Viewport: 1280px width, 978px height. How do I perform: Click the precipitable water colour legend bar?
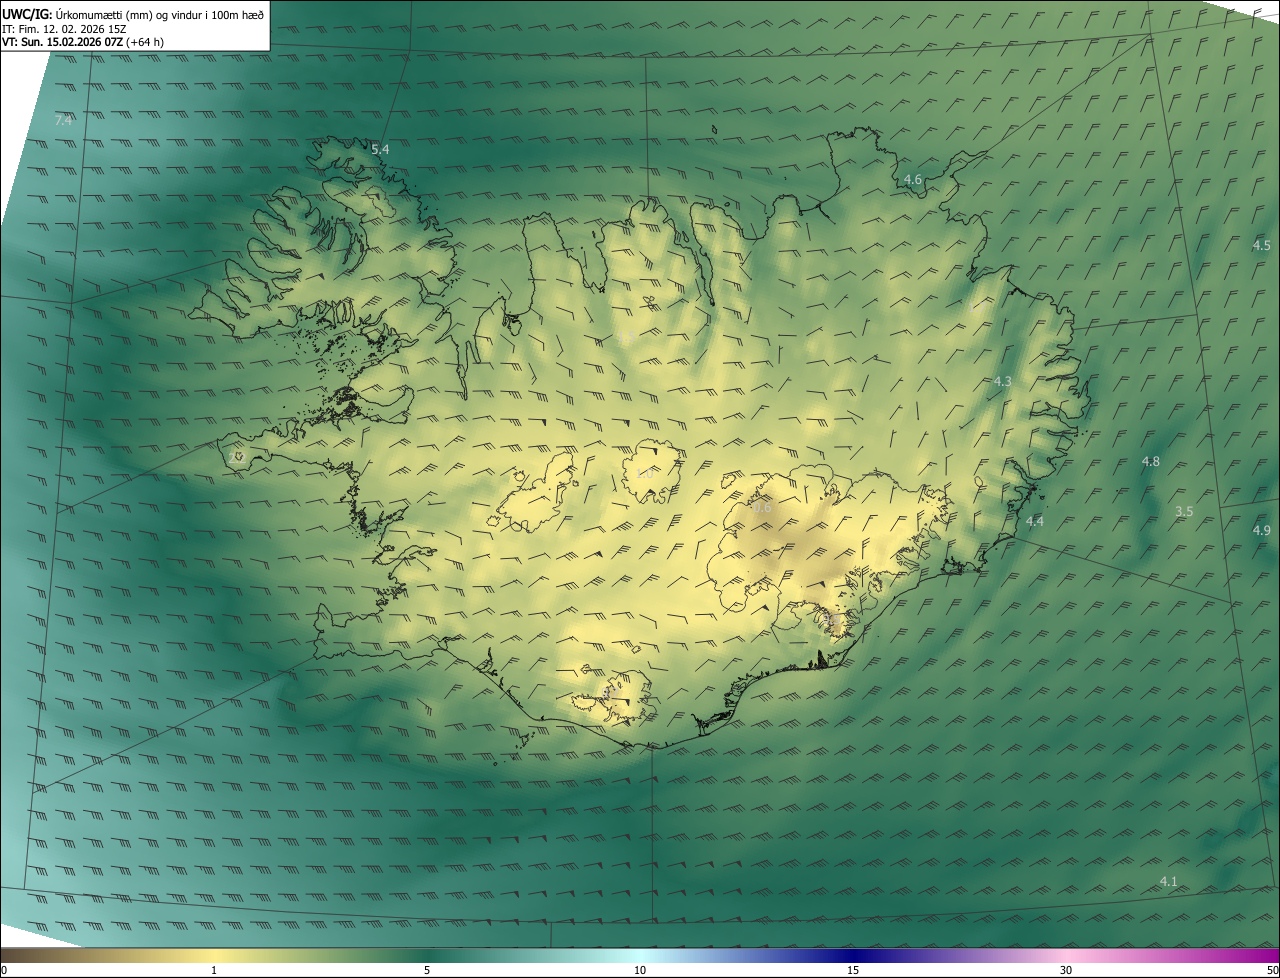(640, 955)
